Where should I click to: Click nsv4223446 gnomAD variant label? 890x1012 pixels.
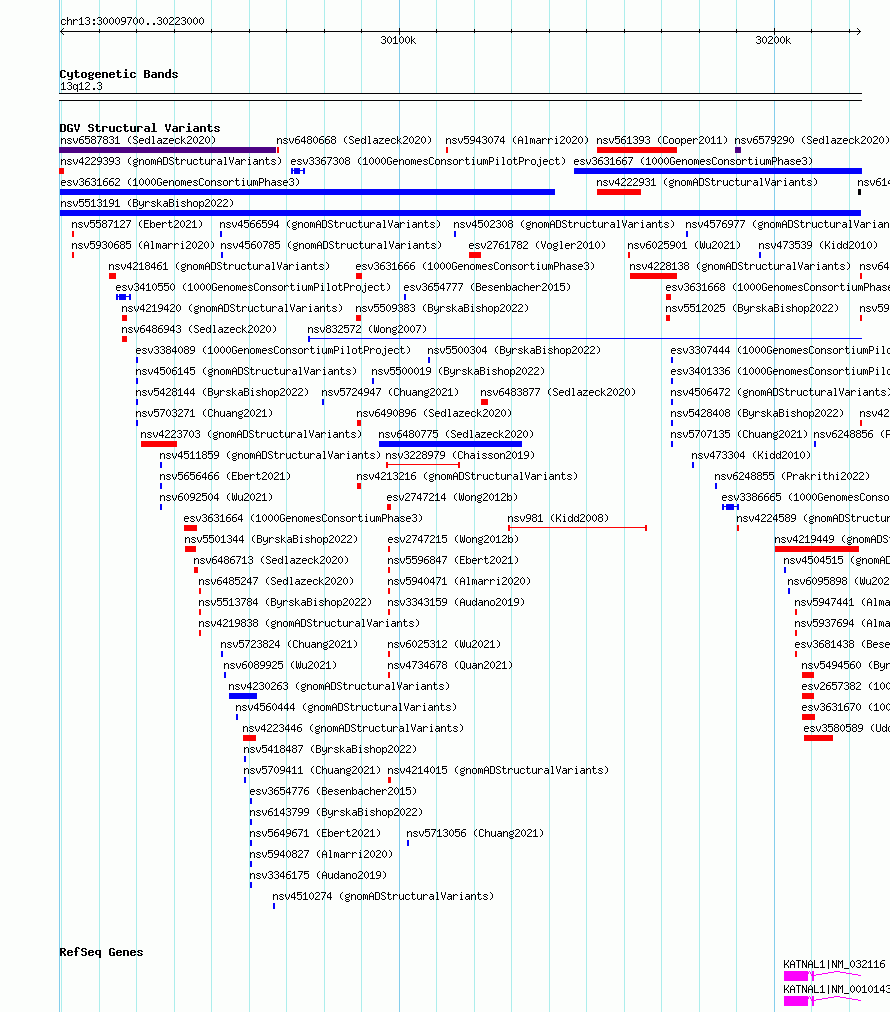click(x=353, y=729)
